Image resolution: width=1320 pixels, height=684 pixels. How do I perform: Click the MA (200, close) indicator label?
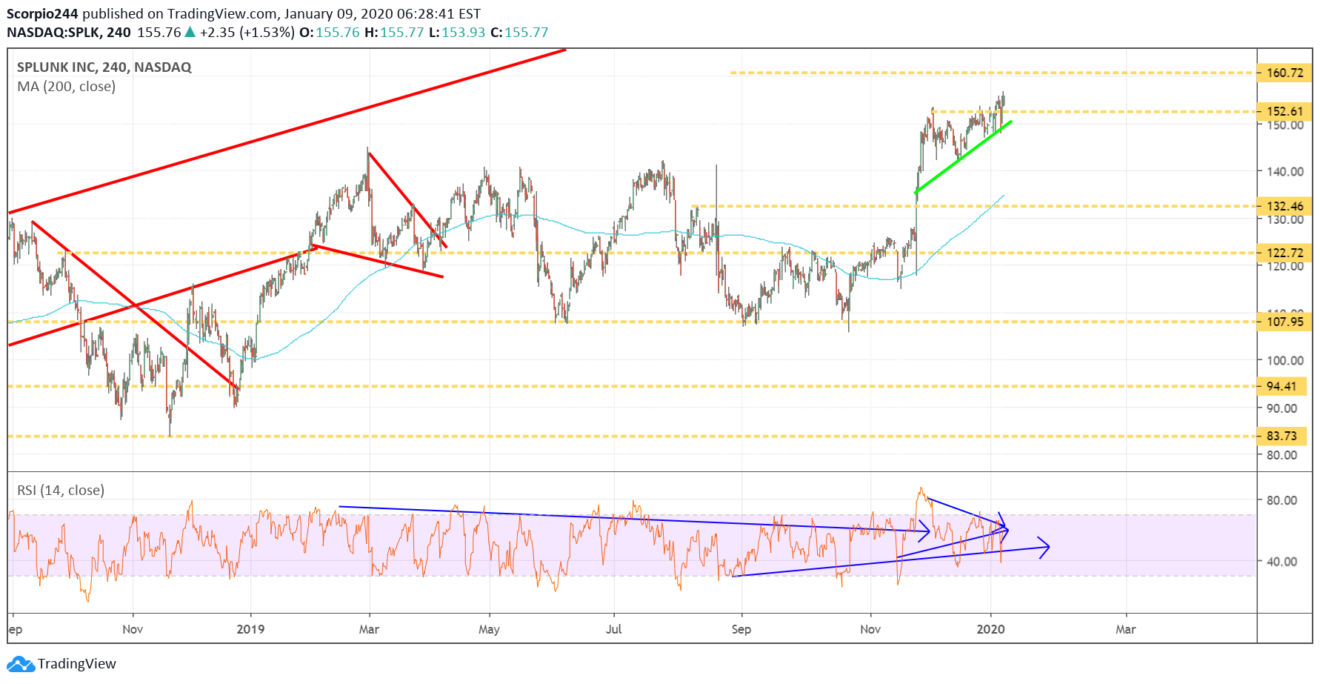[66, 86]
